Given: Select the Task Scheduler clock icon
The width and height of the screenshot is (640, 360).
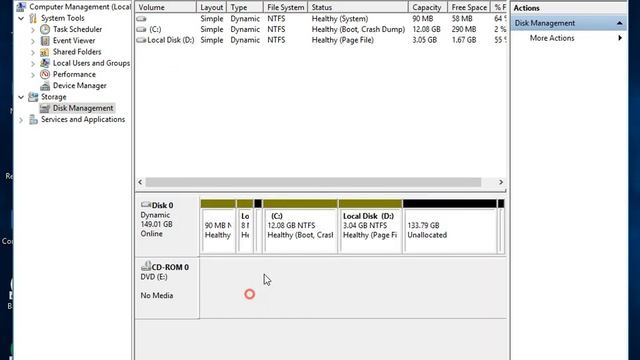Looking at the screenshot, I should [x=45, y=29].
